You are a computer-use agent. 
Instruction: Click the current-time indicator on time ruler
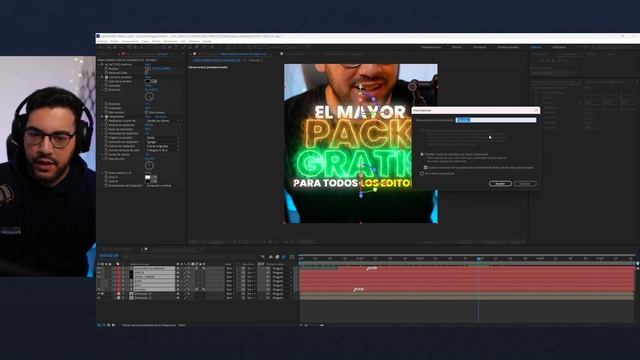point(478,259)
